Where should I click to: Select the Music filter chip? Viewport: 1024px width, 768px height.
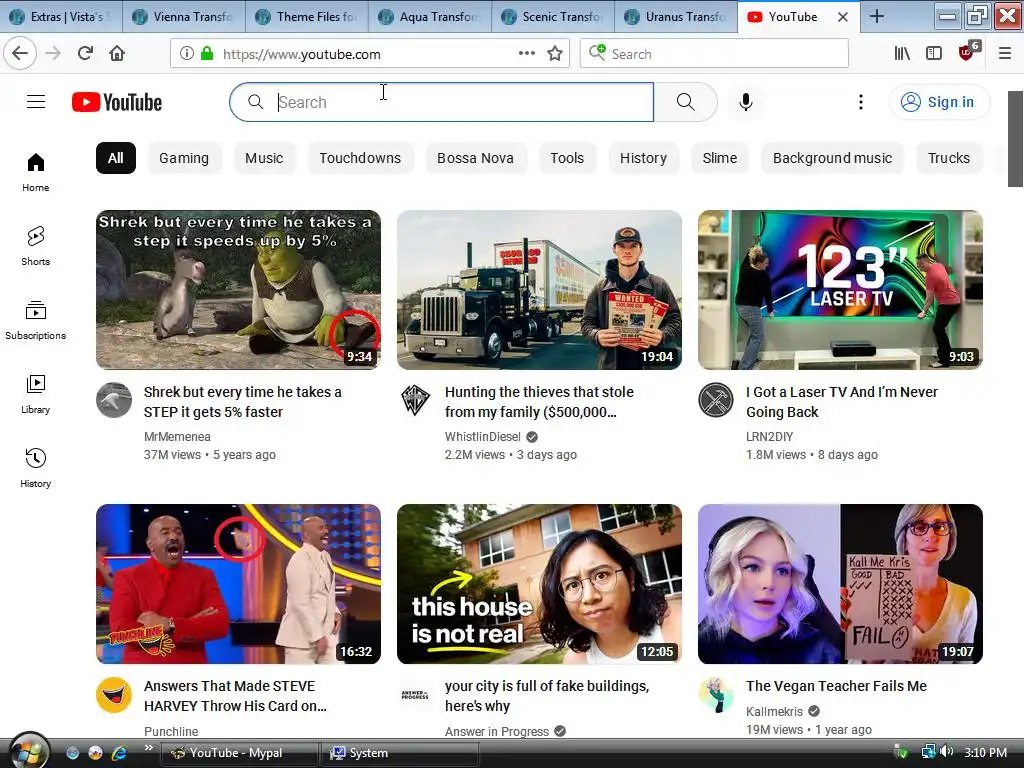click(x=264, y=158)
